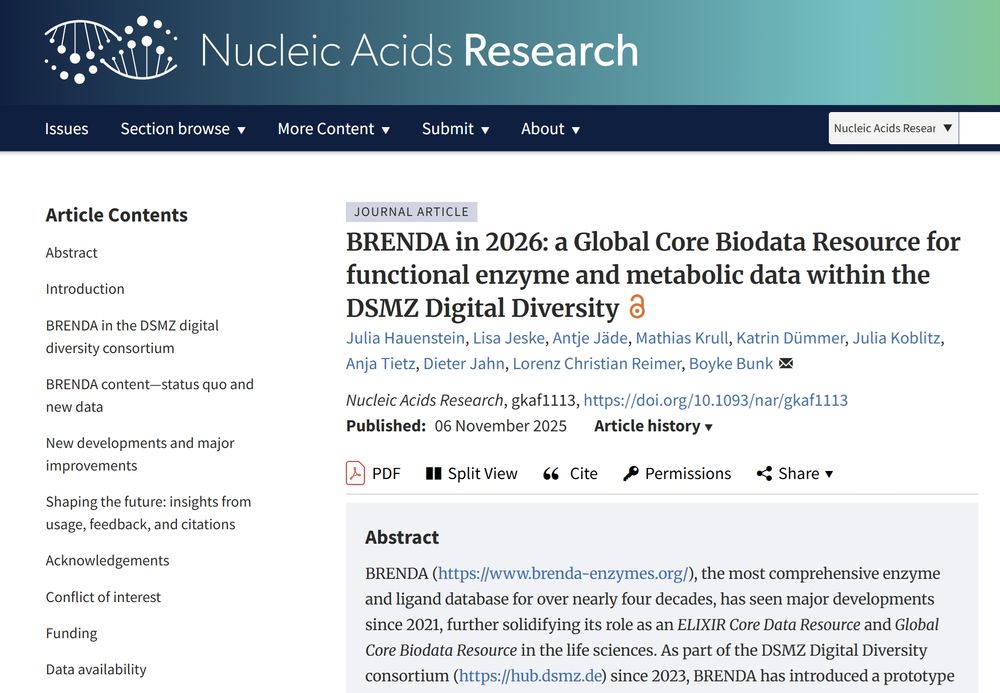Open the Submit dropdown menu

click(455, 129)
